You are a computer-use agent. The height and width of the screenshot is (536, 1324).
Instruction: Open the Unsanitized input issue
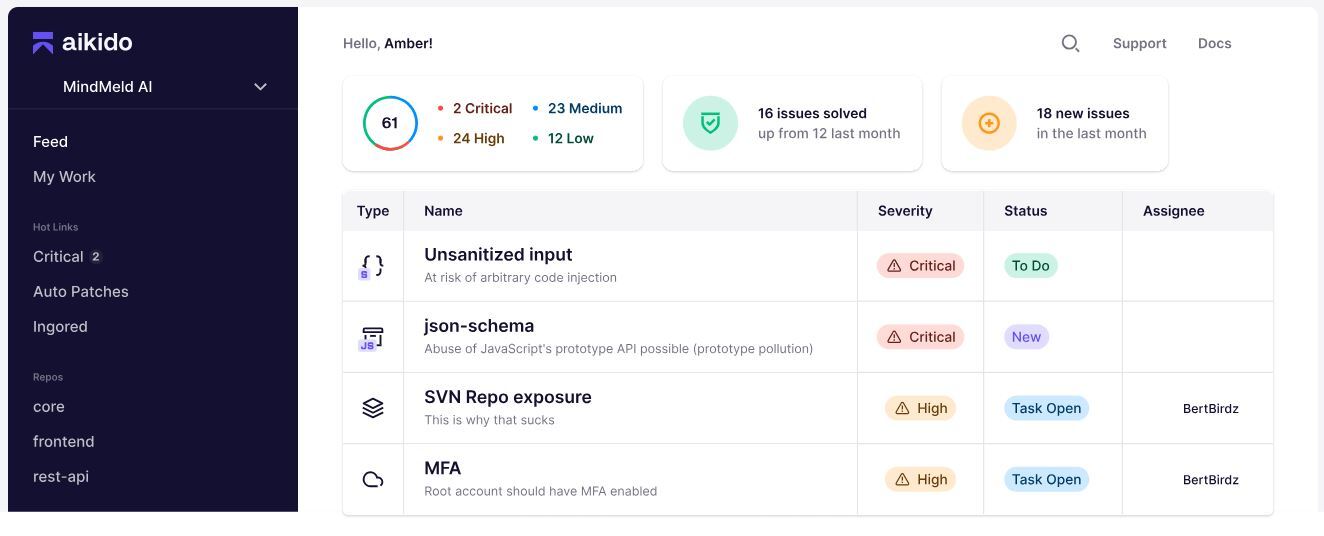(498, 255)
